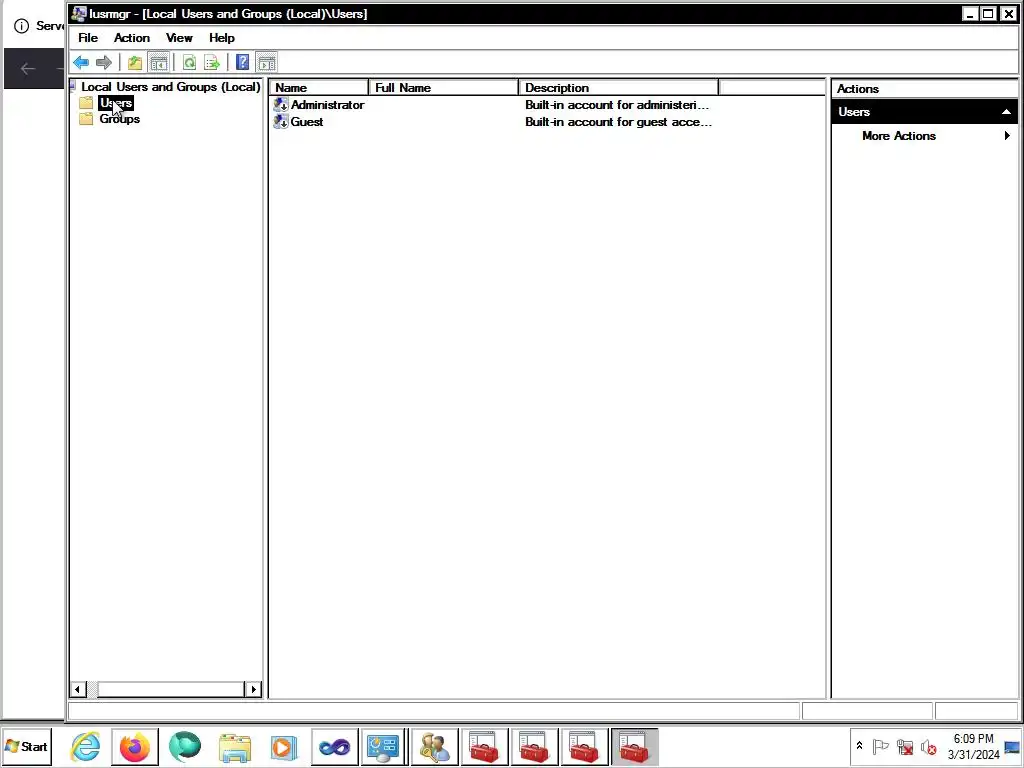1024x768 pixels.
Task: Click the muted speaker tray icon
Action: click(x=928, y=746)
